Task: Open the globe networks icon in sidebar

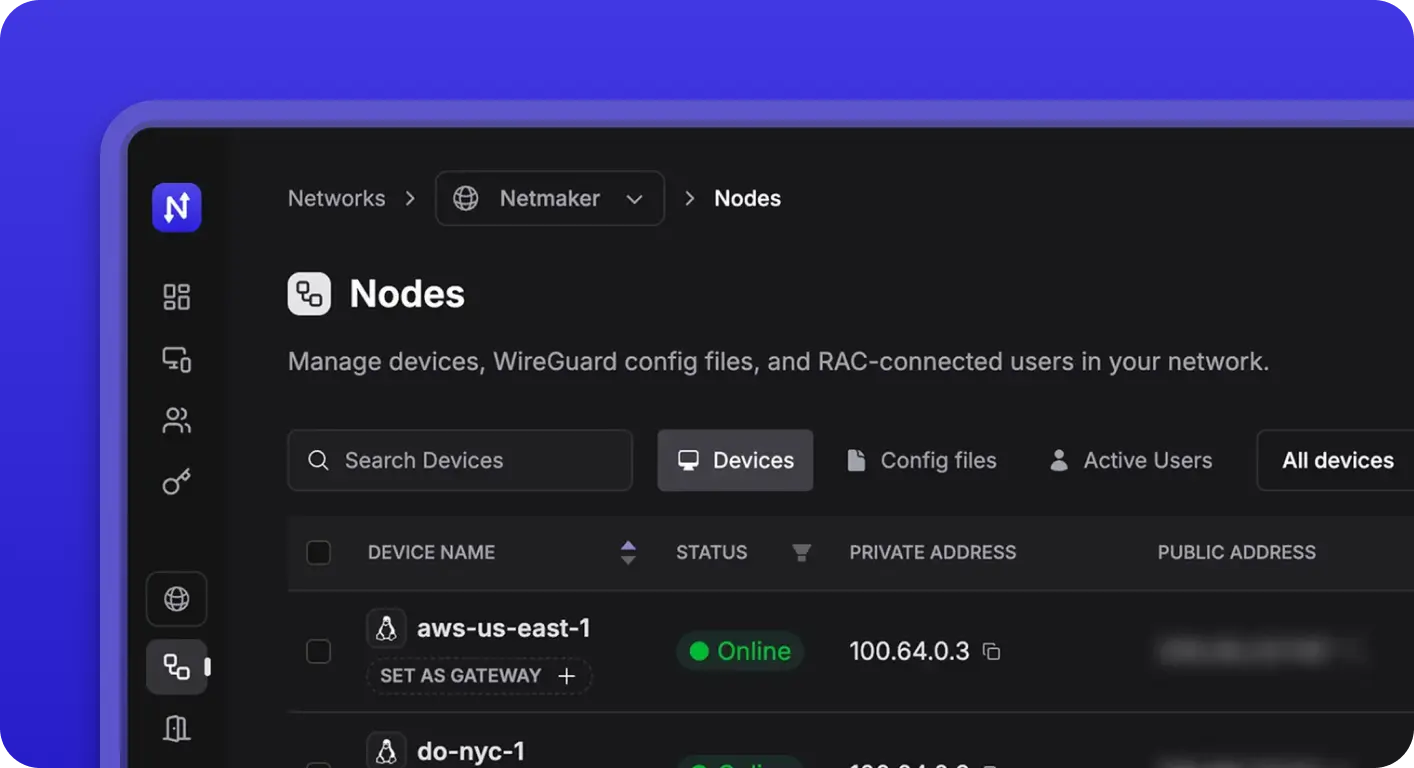Action: coord(177,599)
